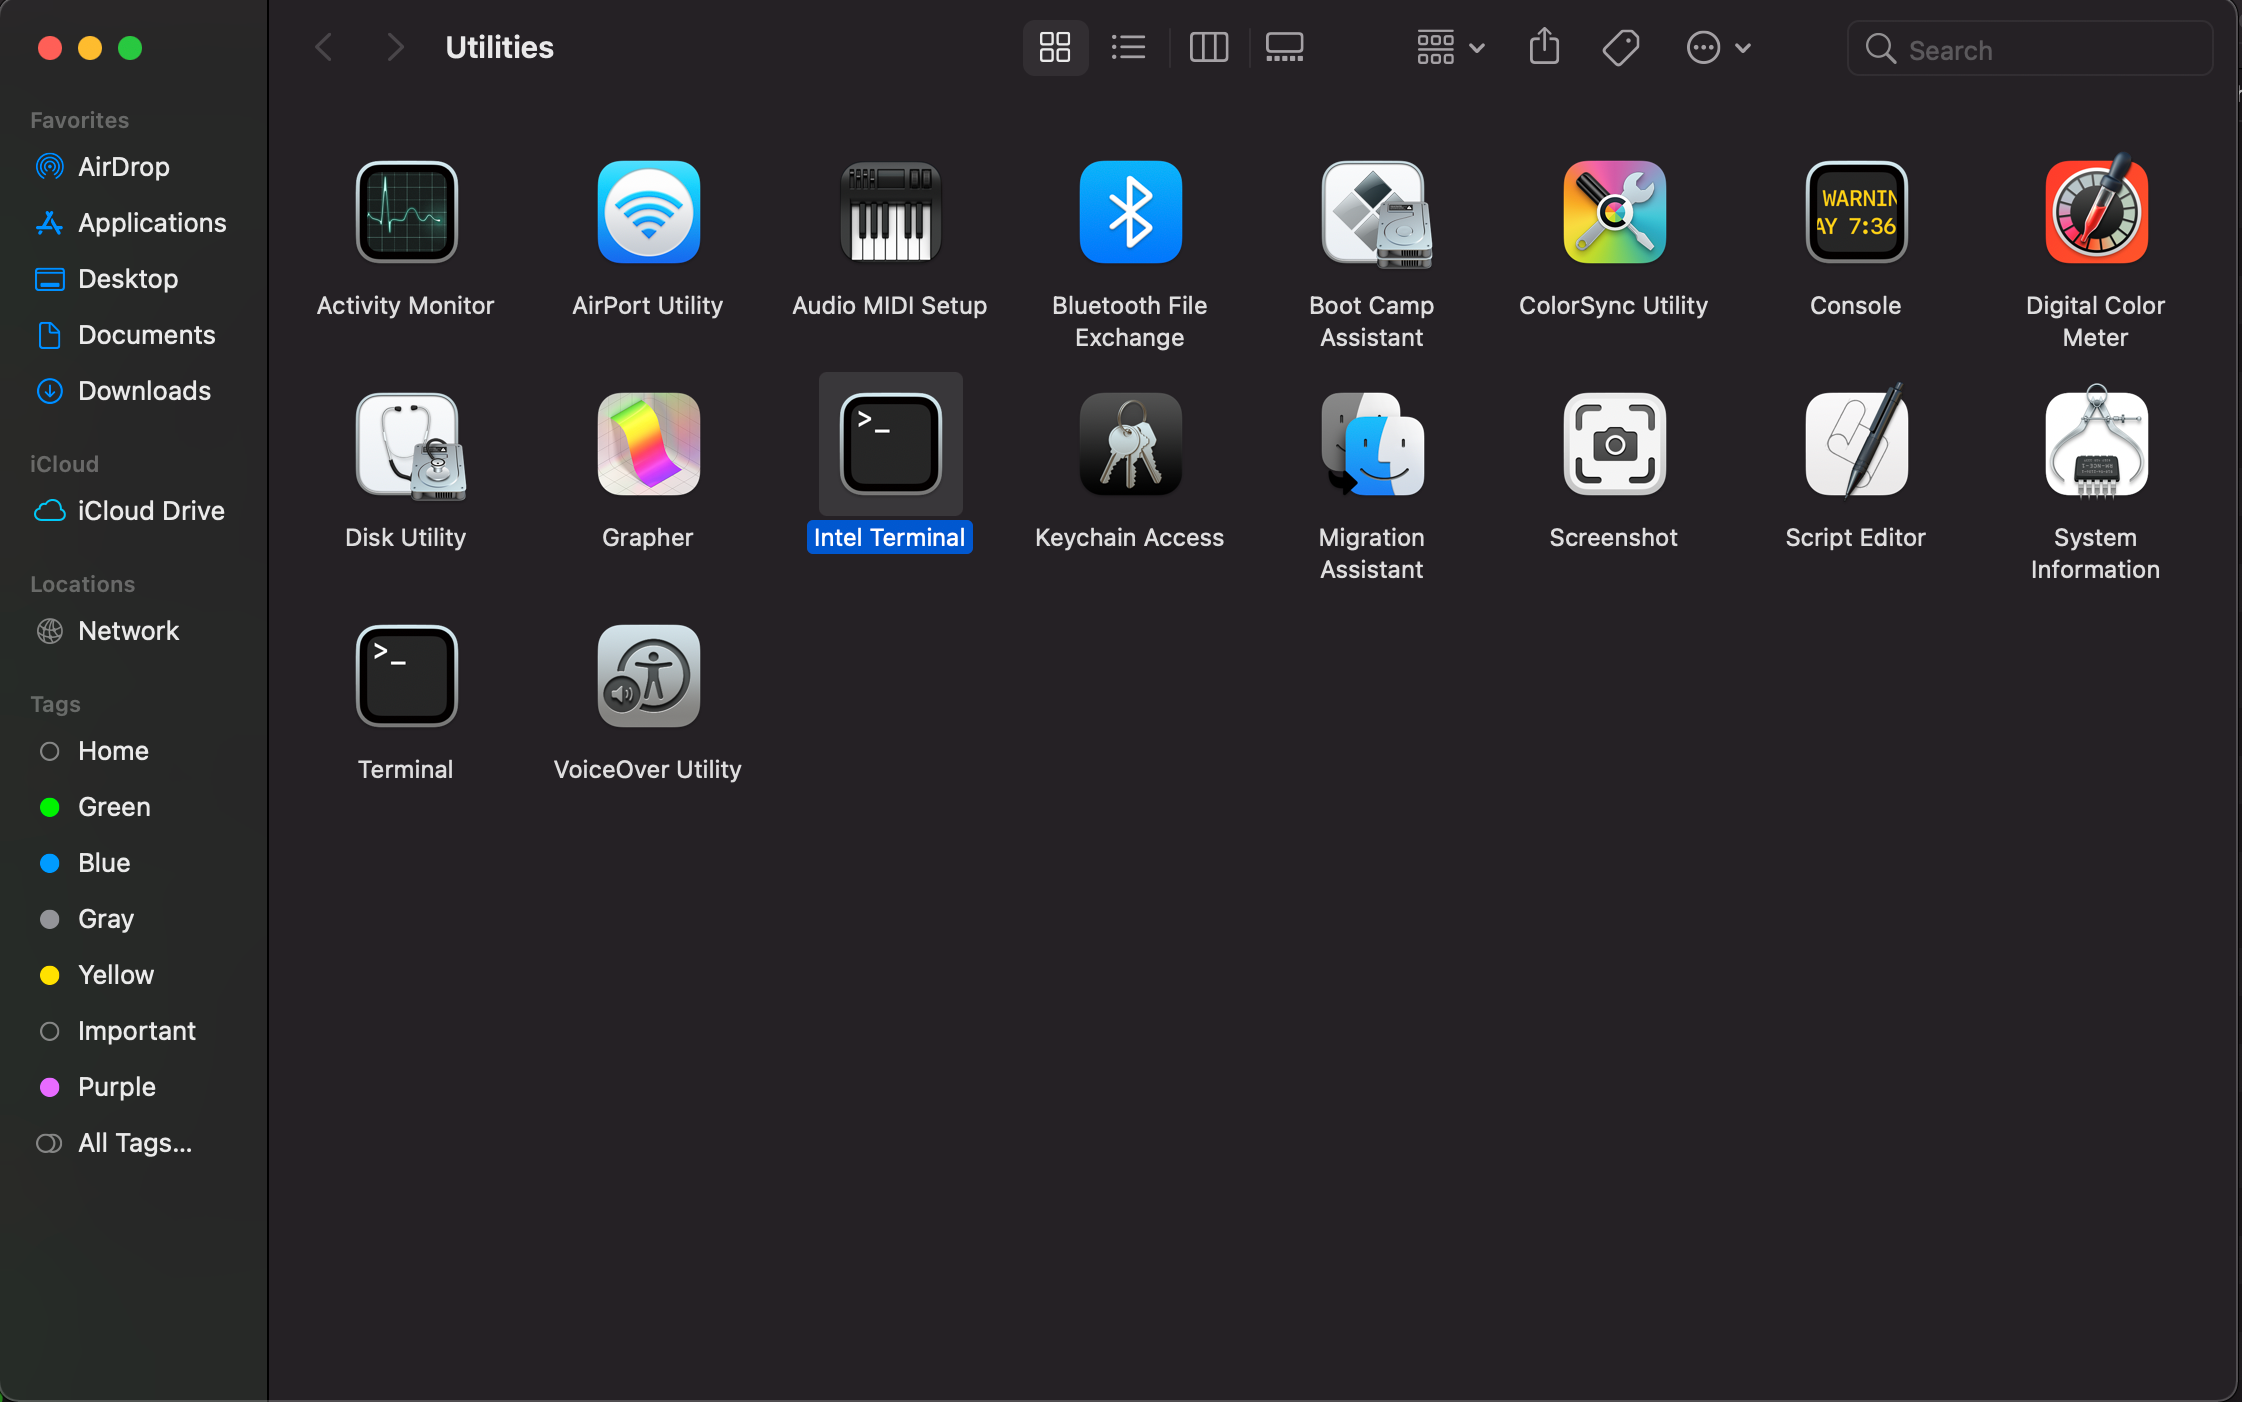The height and width of the screenshot is (1402, 2242).
Task: Select the Digital Color Meter icon
Action: pos(2096,212)
